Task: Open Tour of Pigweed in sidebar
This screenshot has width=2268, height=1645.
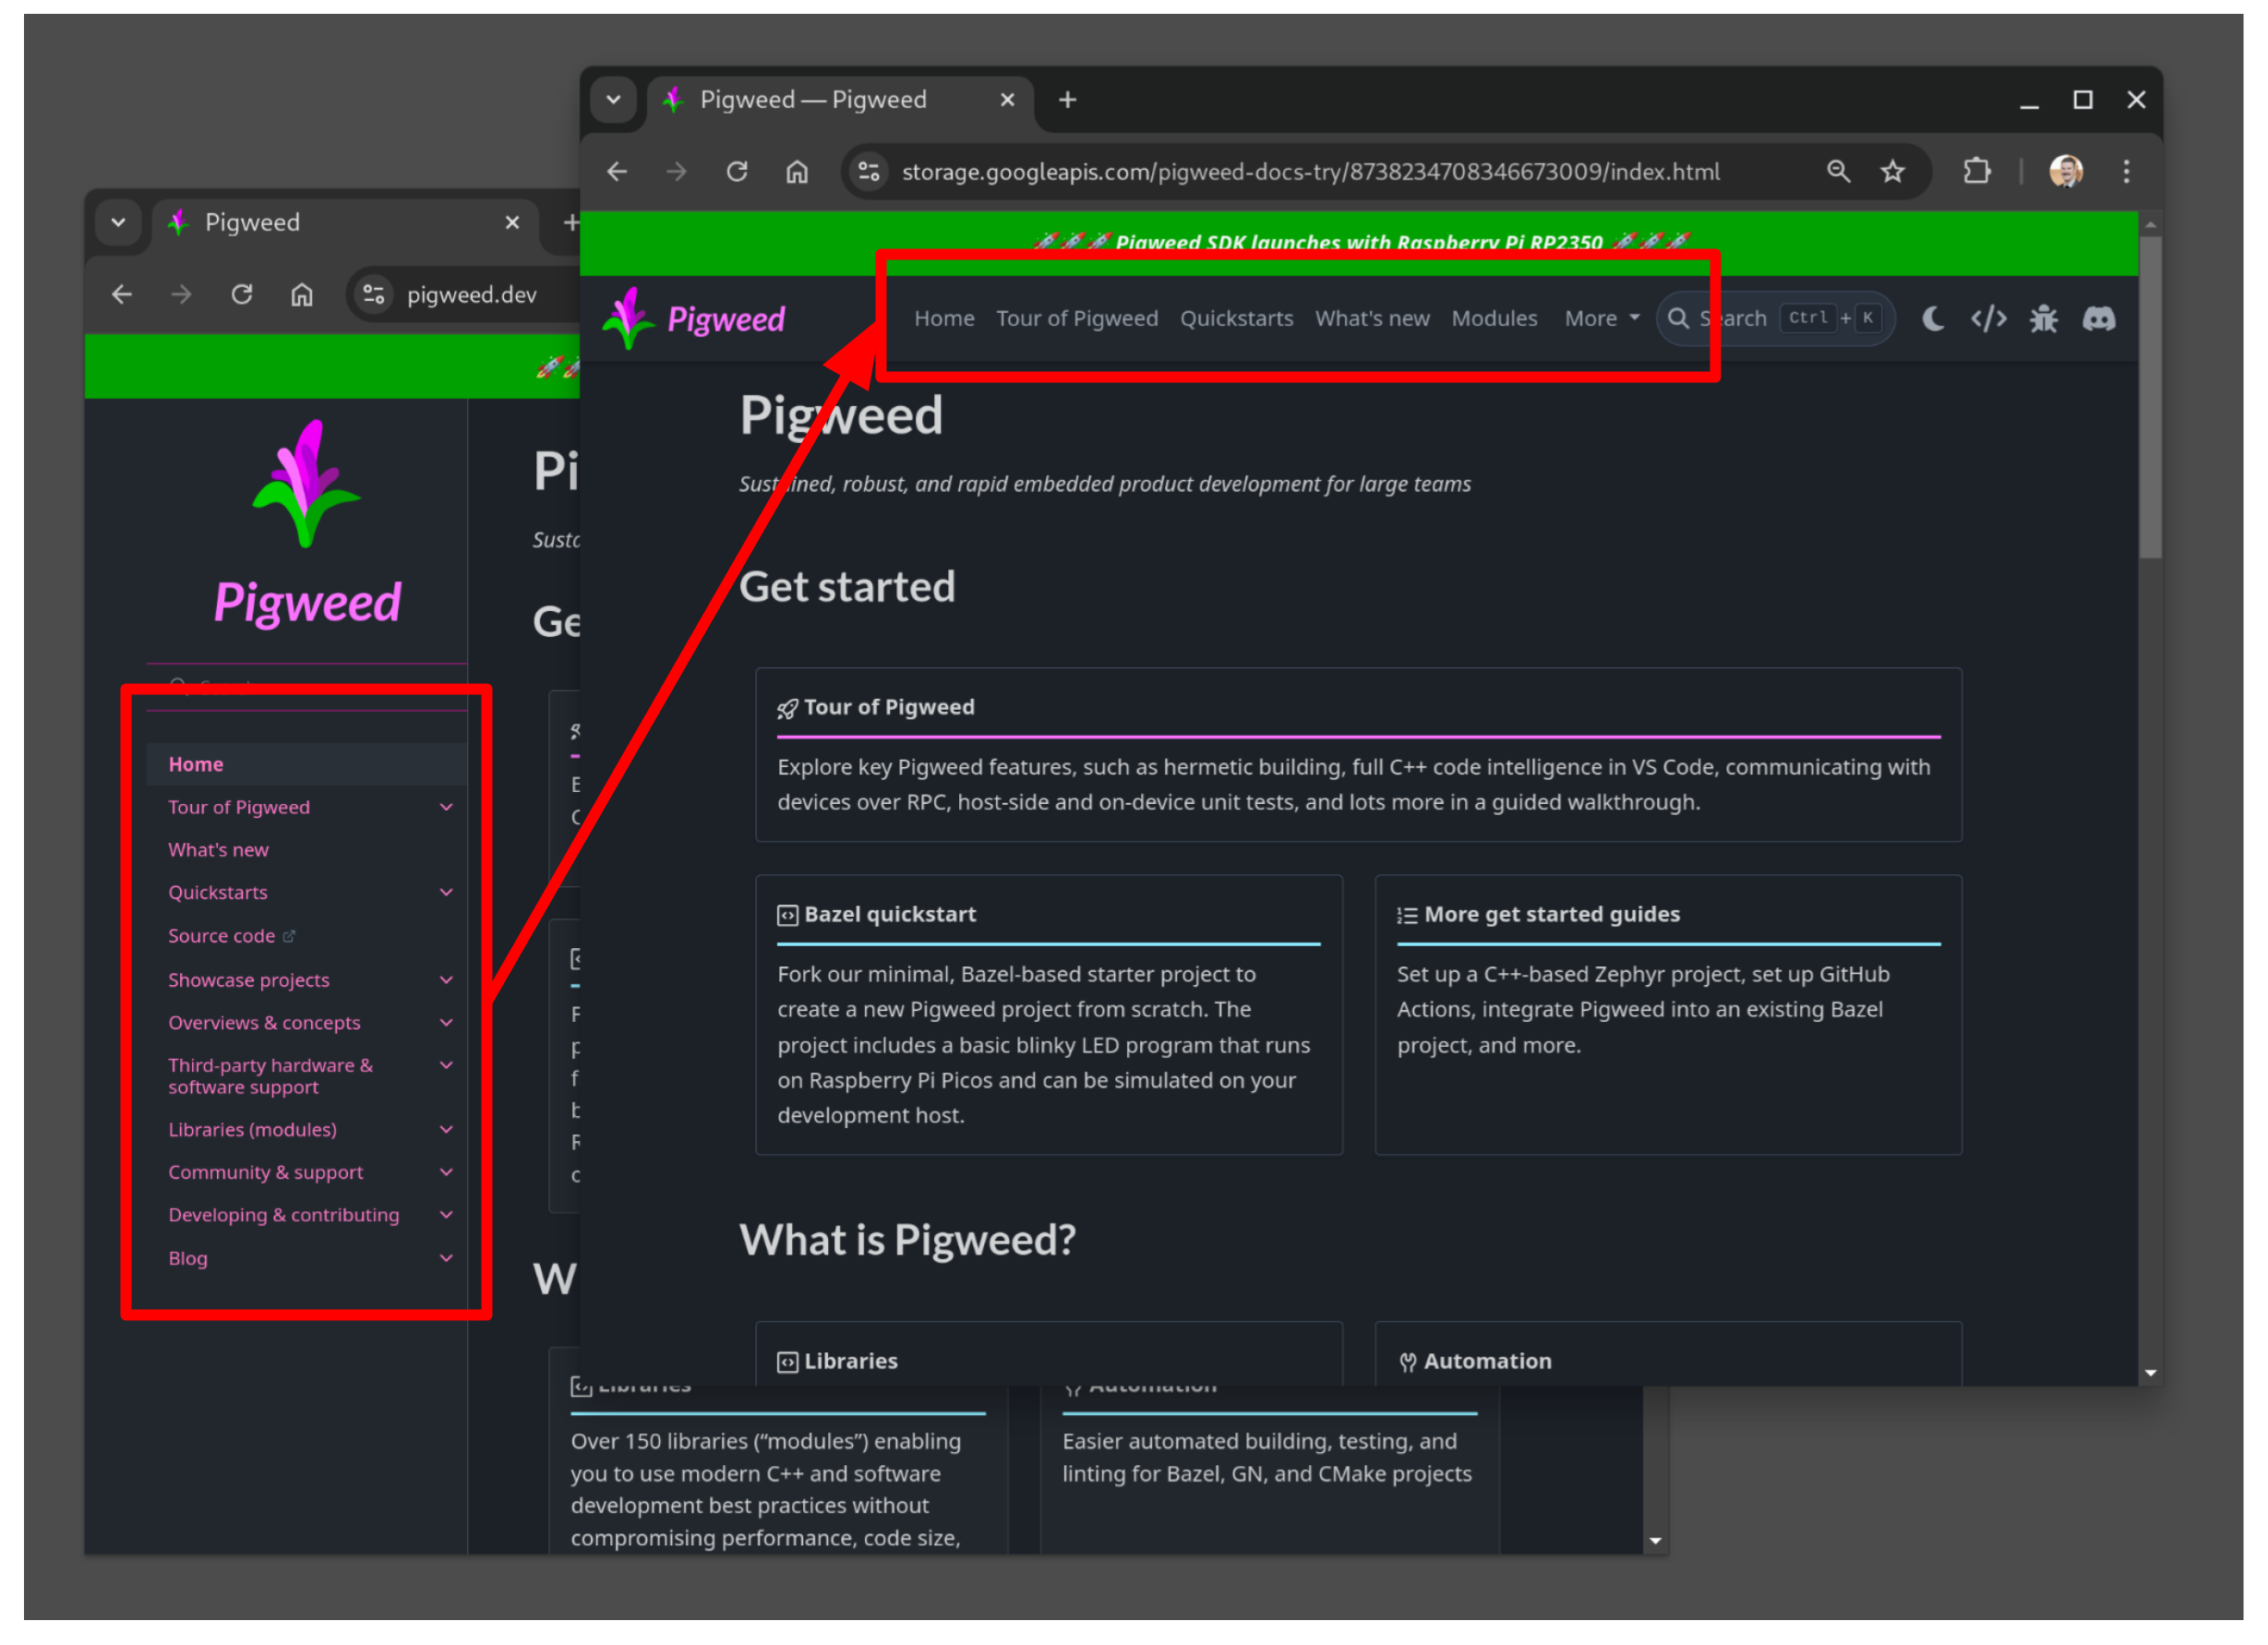Action: [239, 808]
